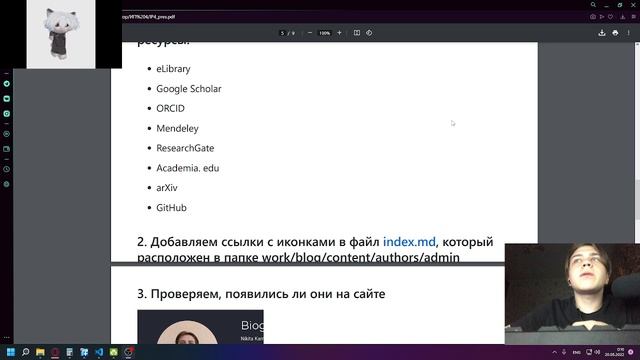Take a snapshot with the camera icon
640x360 pixels.
pos(593,17)
